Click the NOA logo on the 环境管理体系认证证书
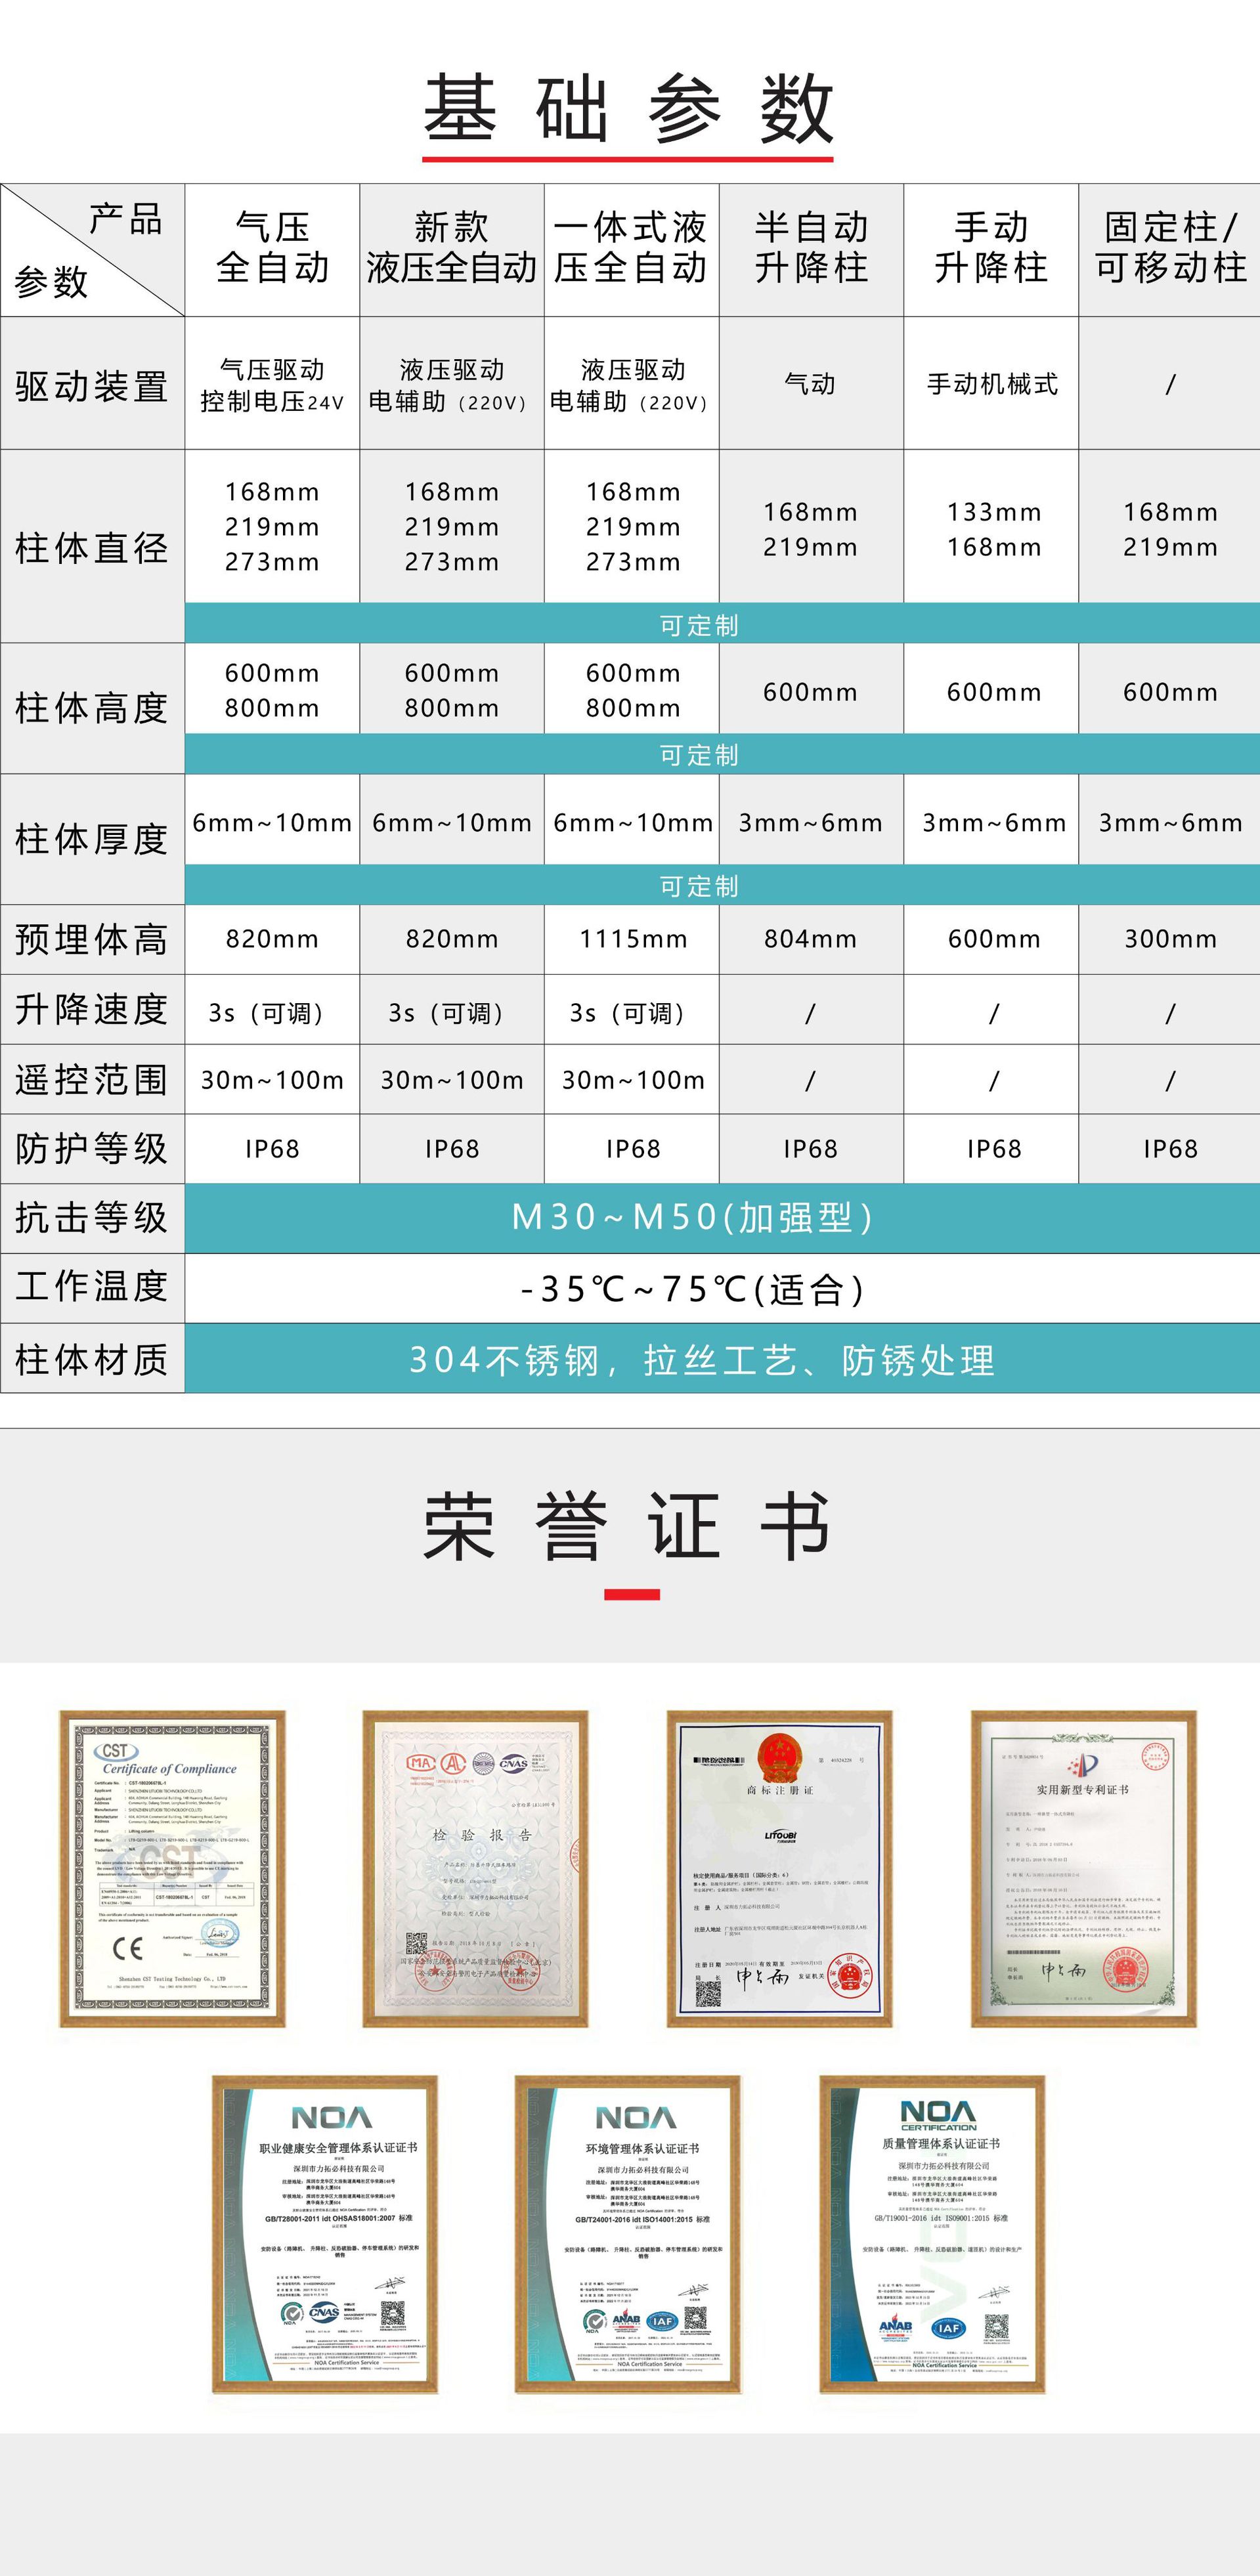Image resolution: width=1260 pixels, height=2576 pixels. coord(635,2117)
